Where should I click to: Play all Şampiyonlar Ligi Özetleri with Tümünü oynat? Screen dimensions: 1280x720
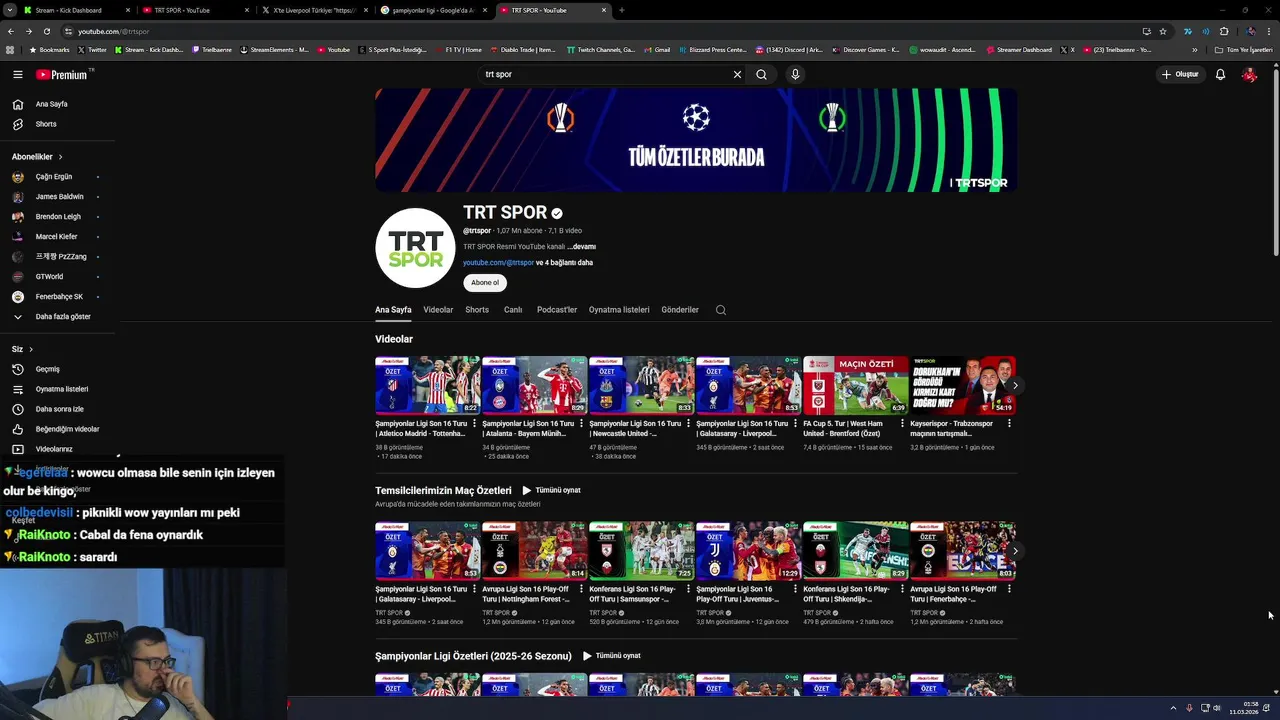(x=611, y=656)
